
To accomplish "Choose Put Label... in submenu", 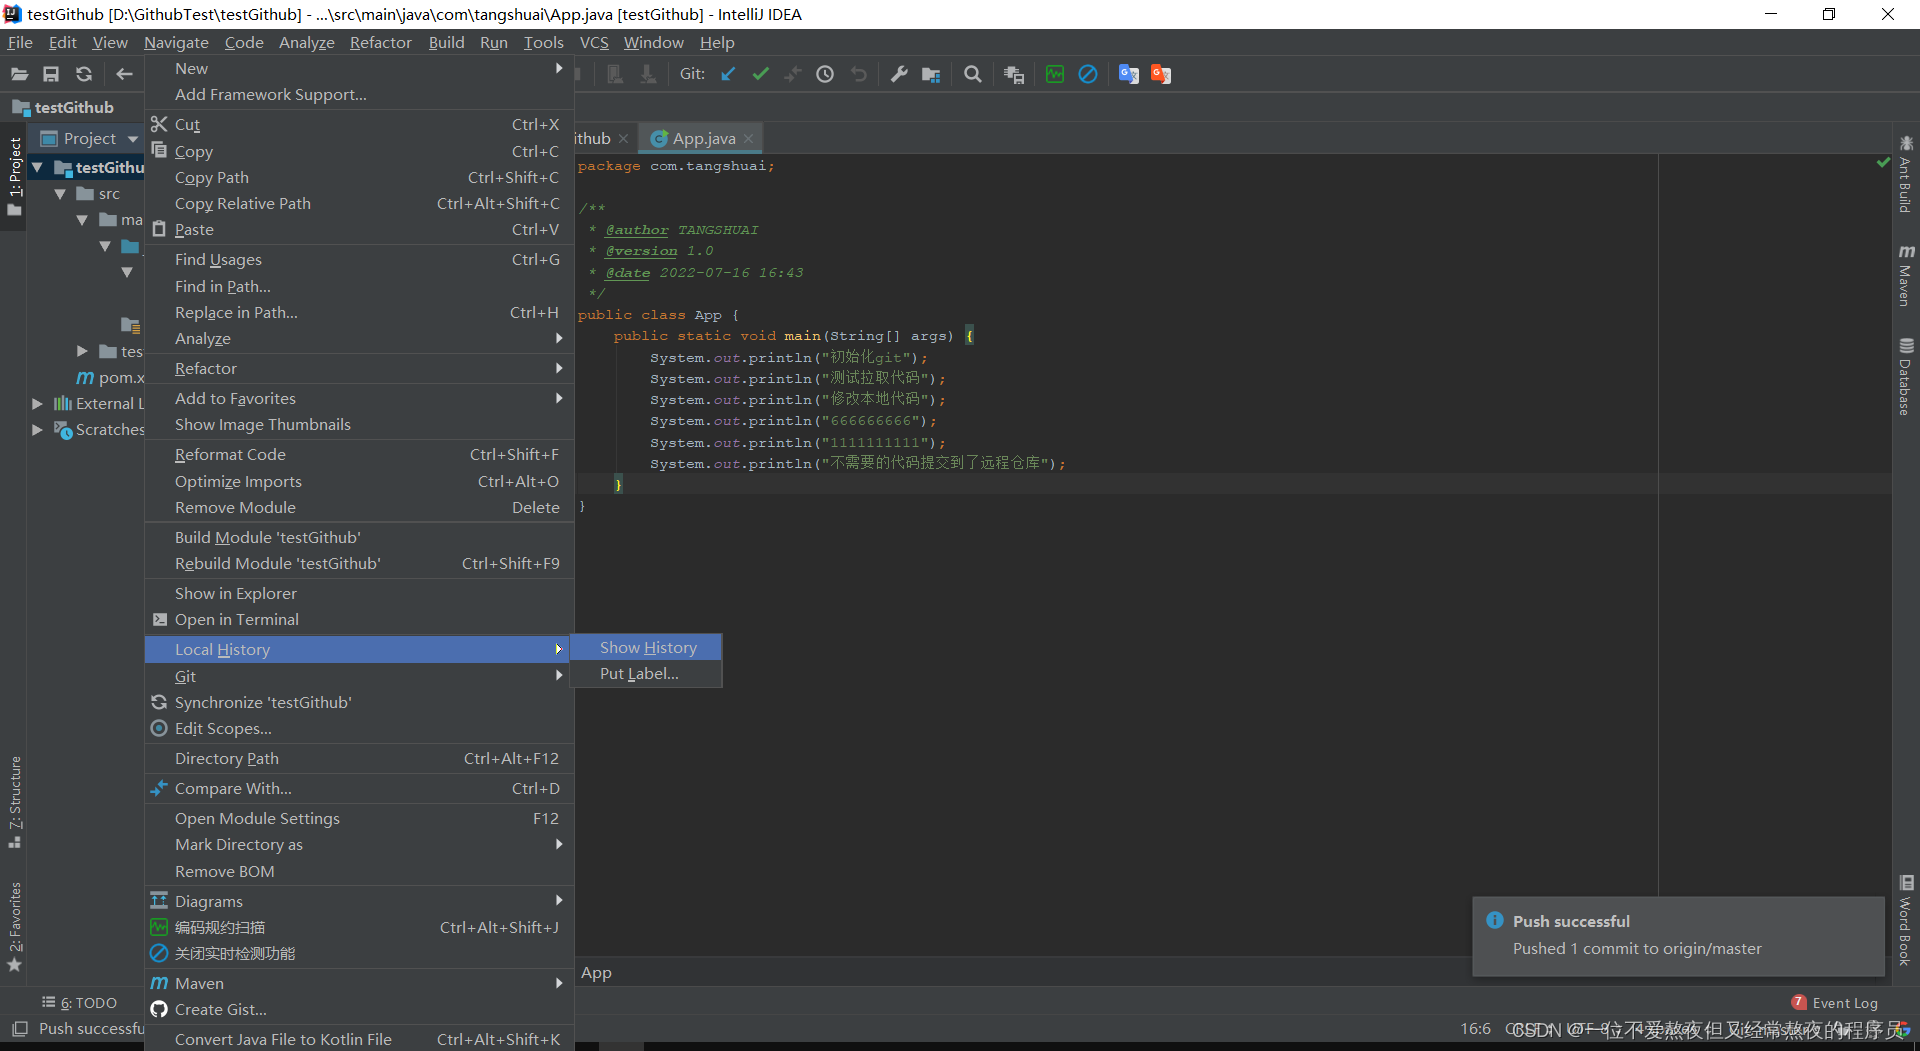I will 646,674.
